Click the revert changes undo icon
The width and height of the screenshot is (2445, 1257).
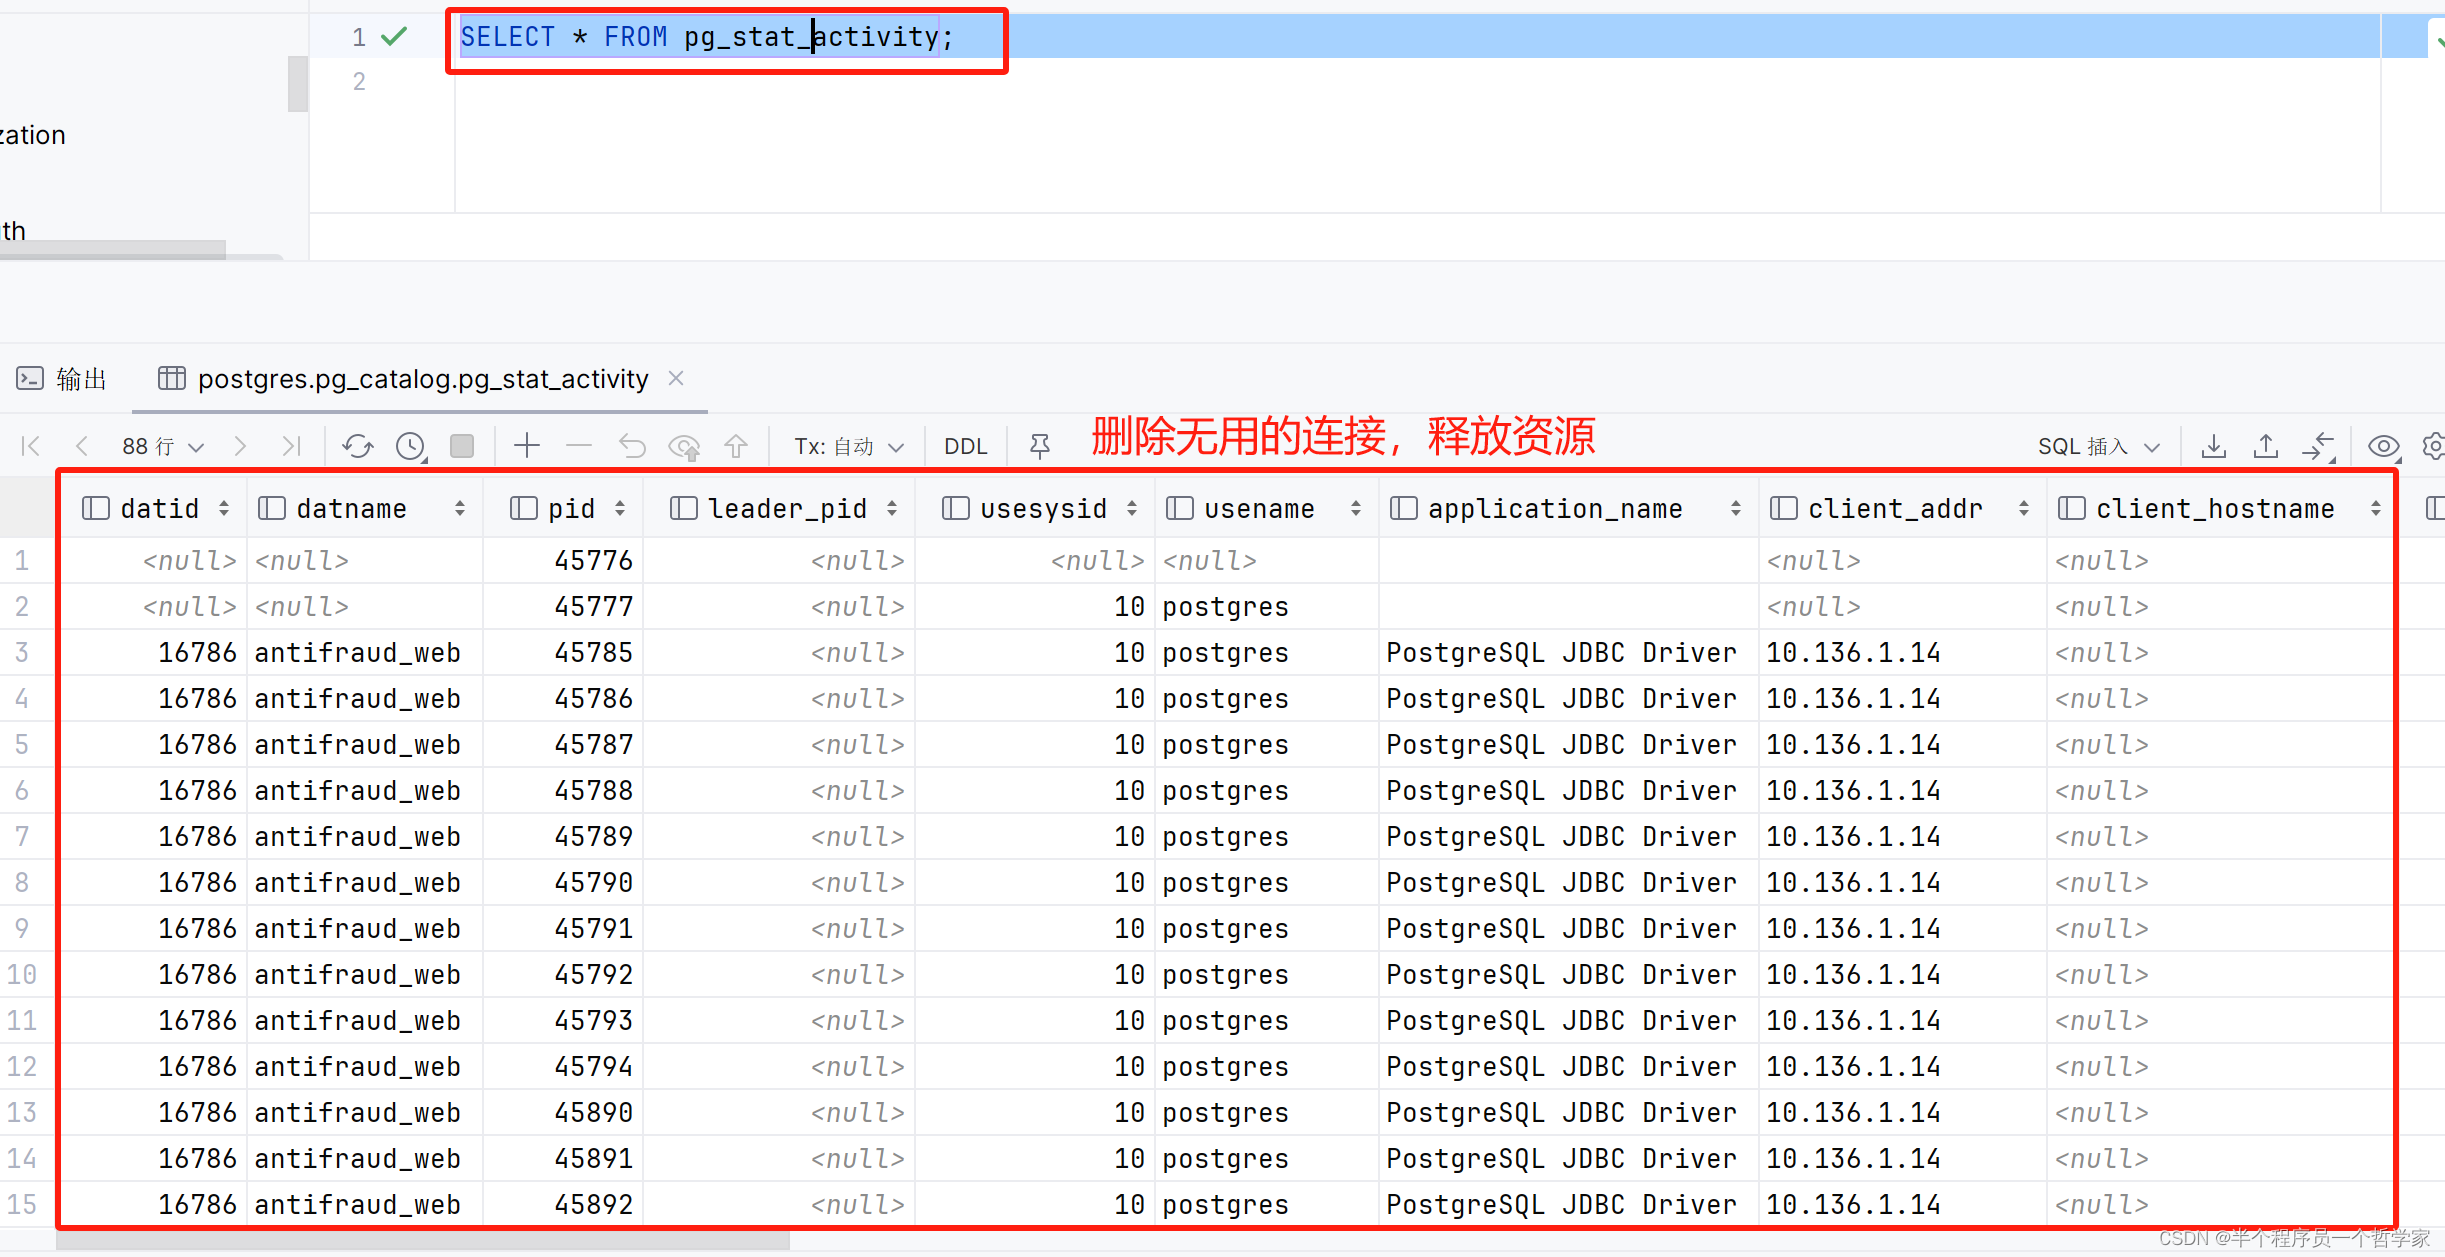click(x=632, y=446)
